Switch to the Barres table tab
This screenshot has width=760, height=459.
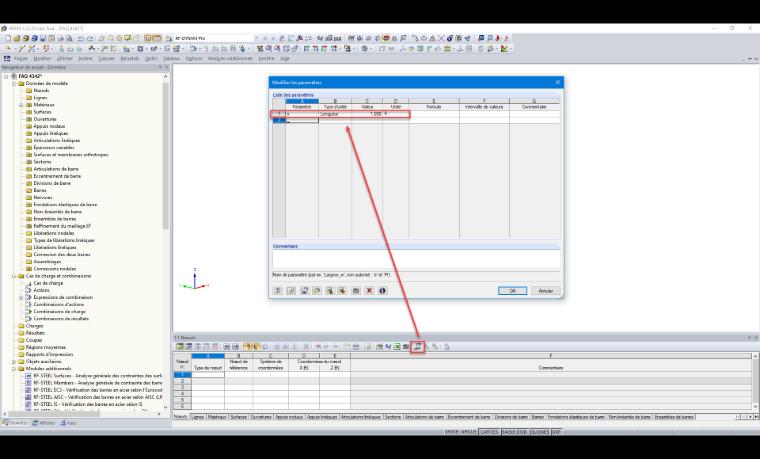[x=538, y=417]
